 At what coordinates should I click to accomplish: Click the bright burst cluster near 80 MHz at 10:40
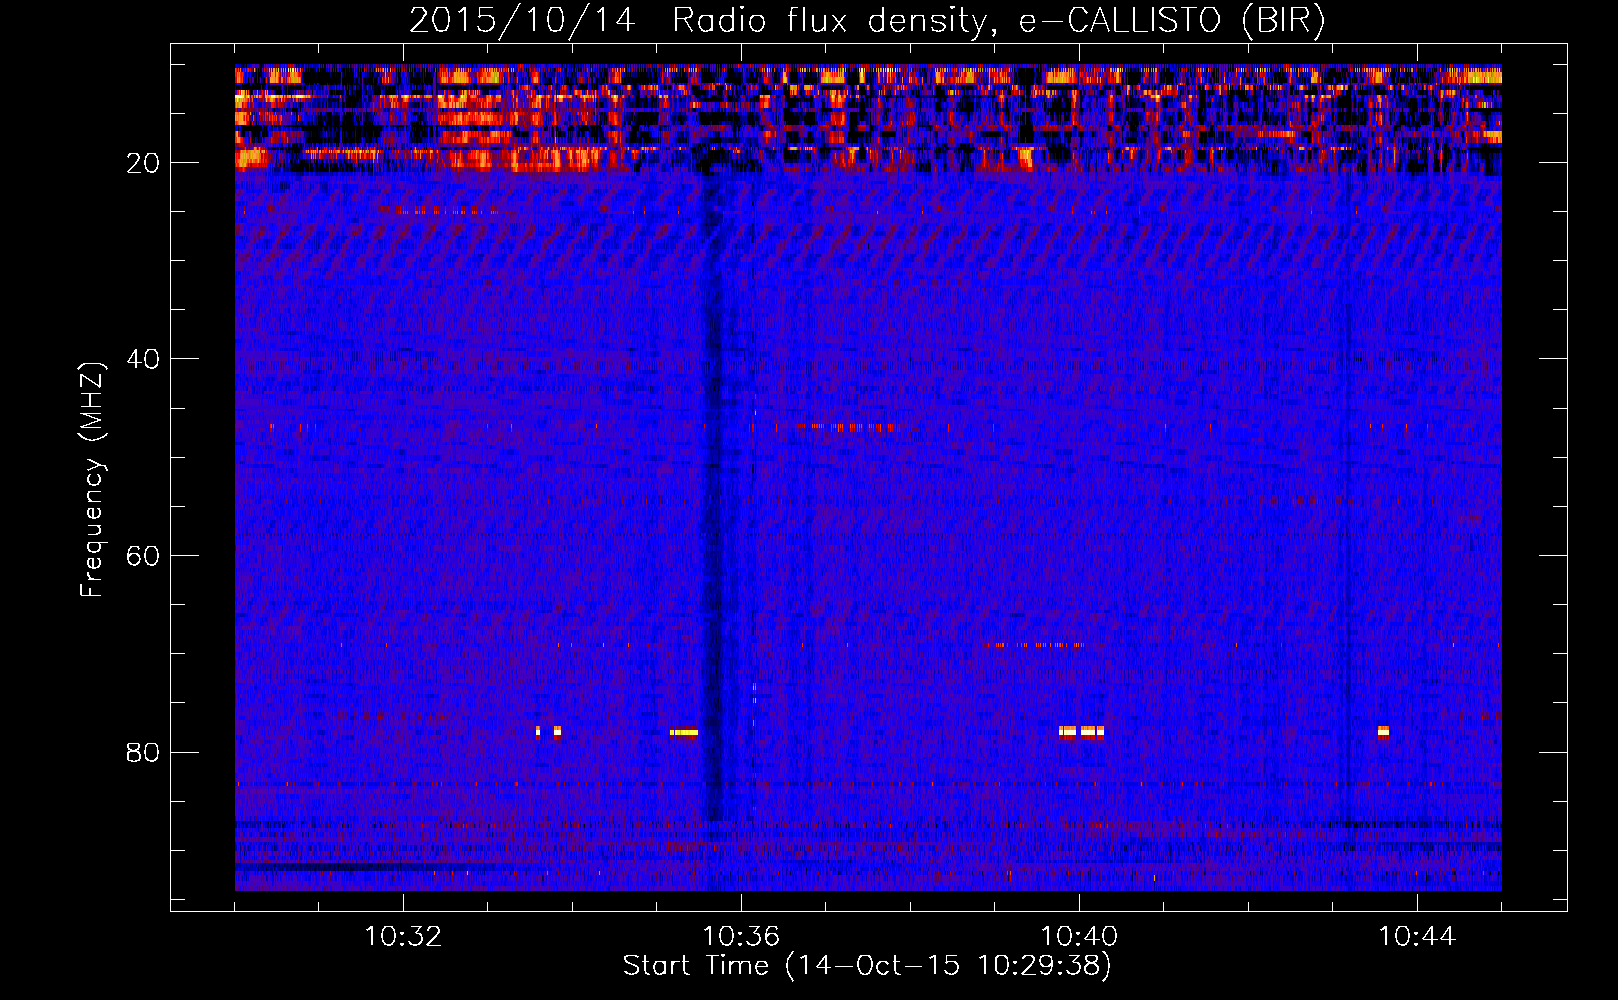click(1082, 732)
